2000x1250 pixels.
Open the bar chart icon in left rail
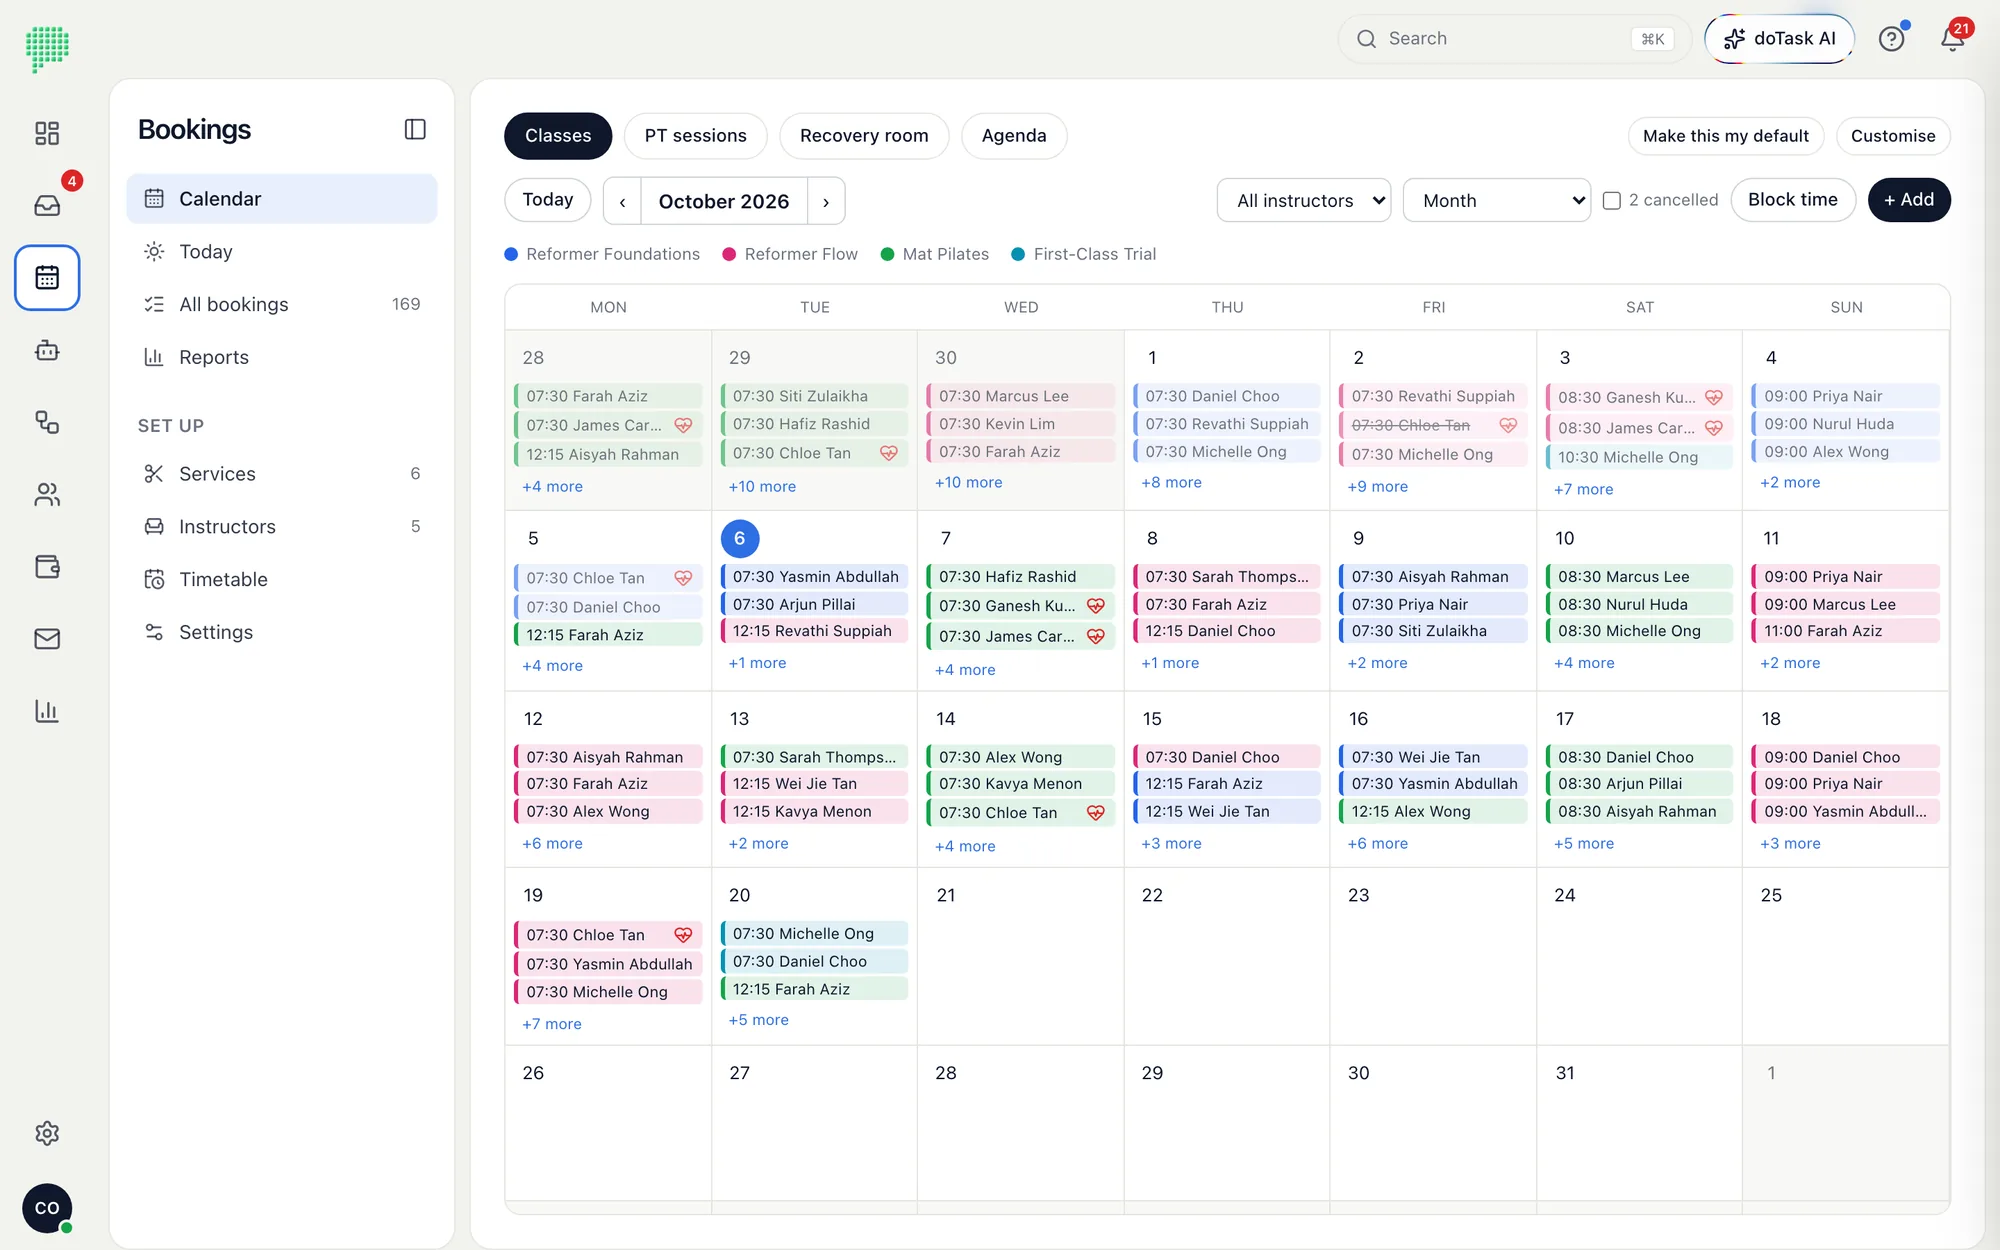pyautogui.click(x=47, y=711)
